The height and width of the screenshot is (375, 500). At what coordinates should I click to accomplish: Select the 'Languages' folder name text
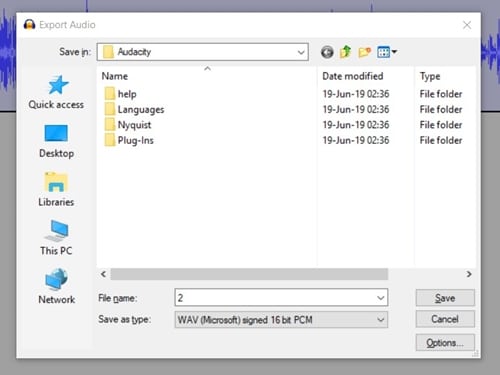[x=141, y=109]
